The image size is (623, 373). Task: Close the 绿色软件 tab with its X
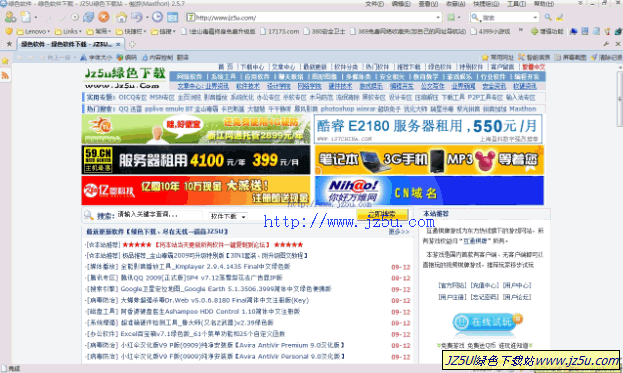118,44
